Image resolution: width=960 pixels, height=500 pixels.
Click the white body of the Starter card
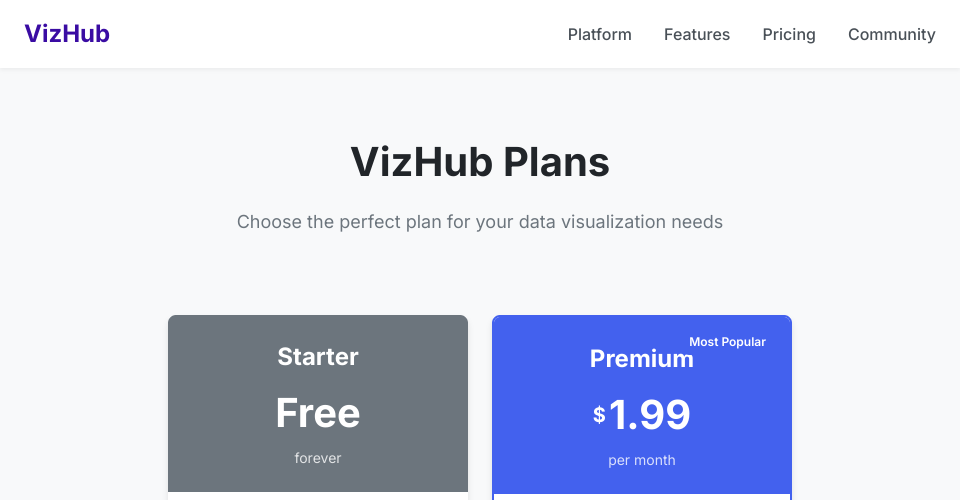pos(318,496)
